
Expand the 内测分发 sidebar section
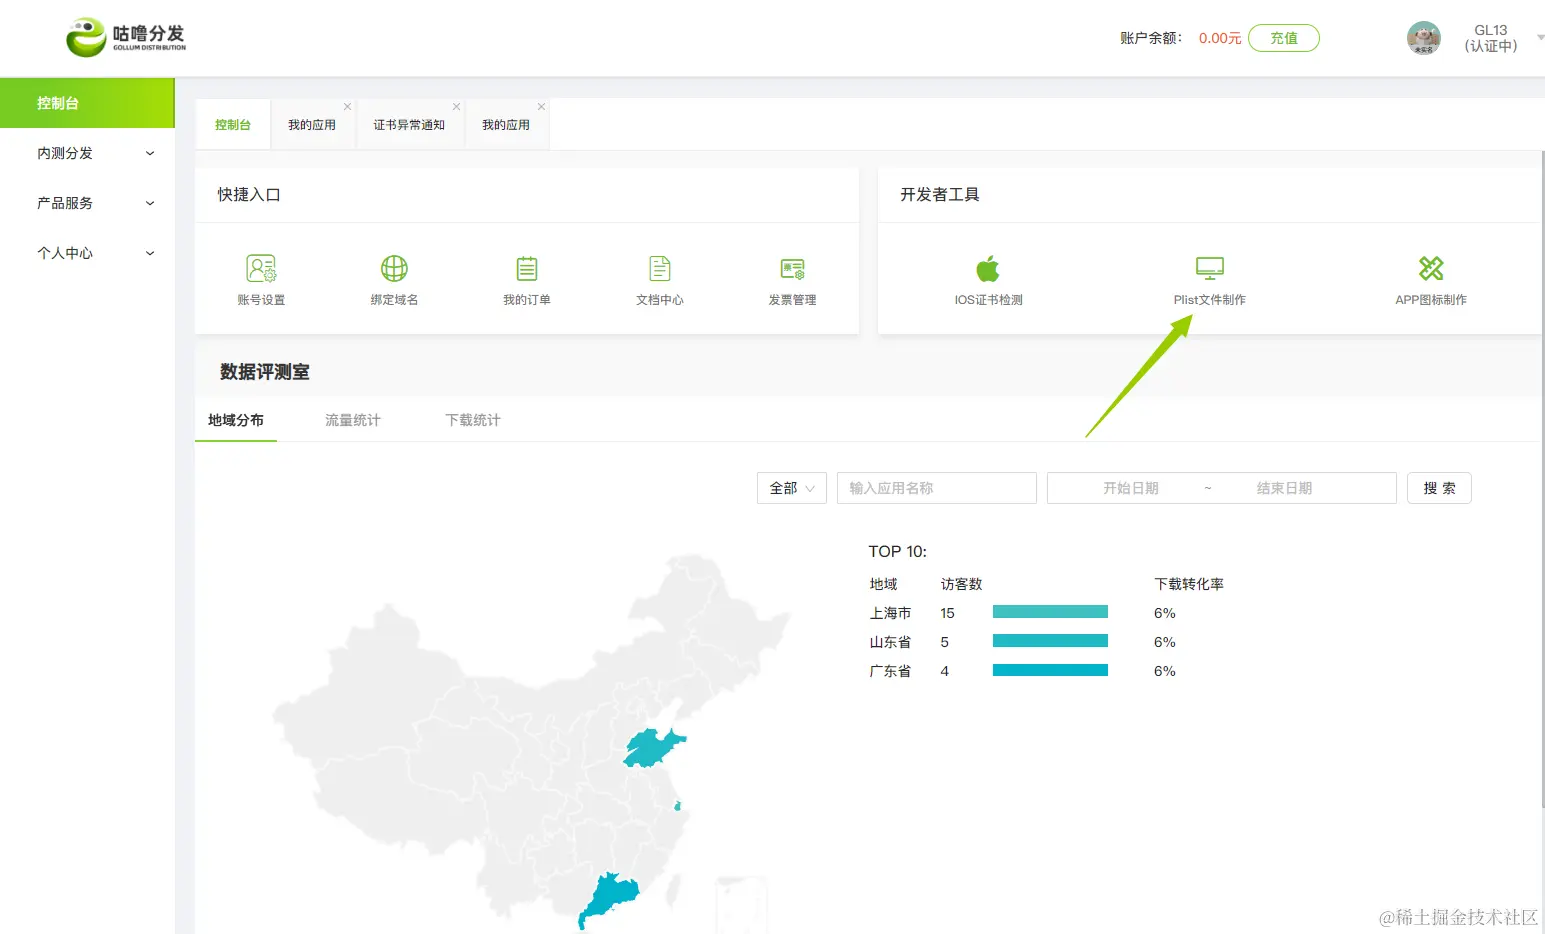88,153
